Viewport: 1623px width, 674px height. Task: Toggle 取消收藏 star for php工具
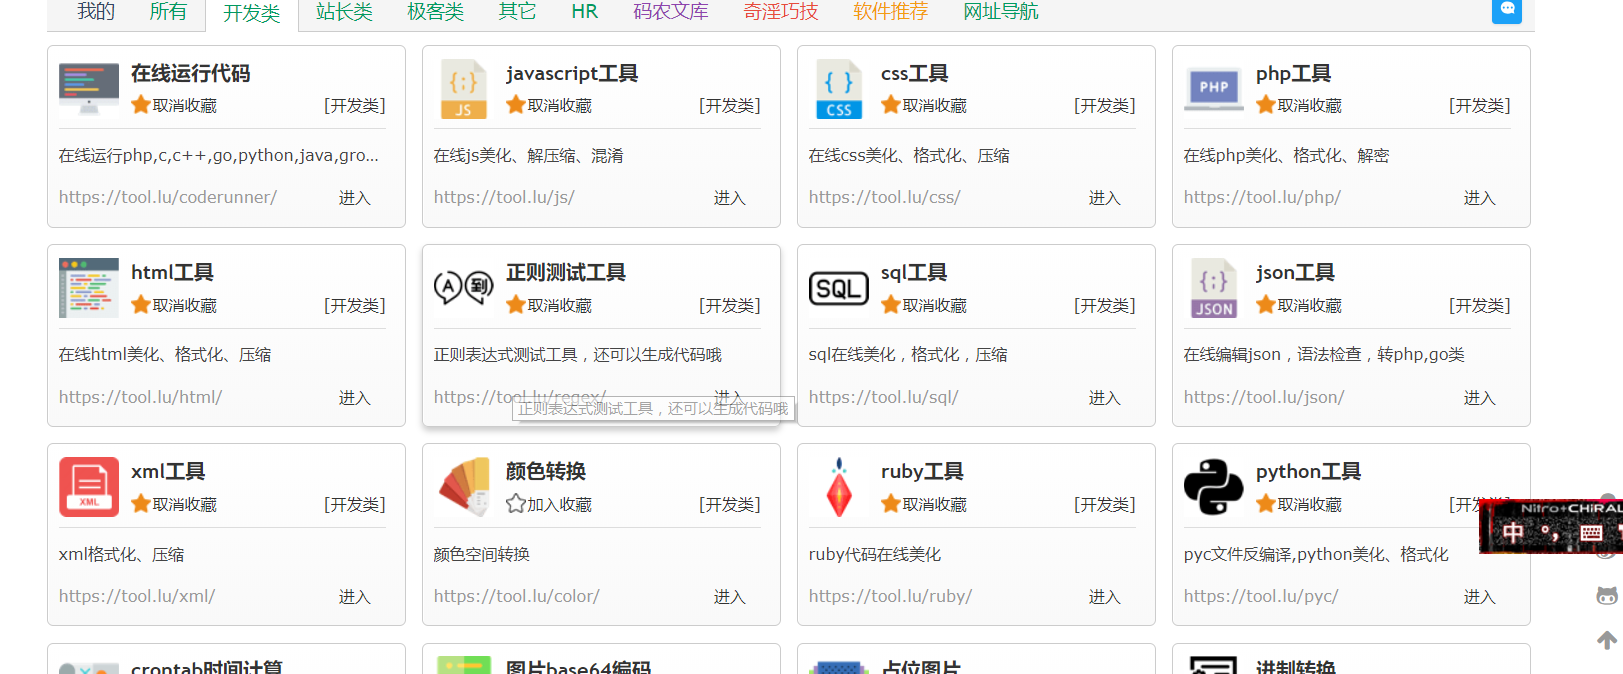(1299, 105)
